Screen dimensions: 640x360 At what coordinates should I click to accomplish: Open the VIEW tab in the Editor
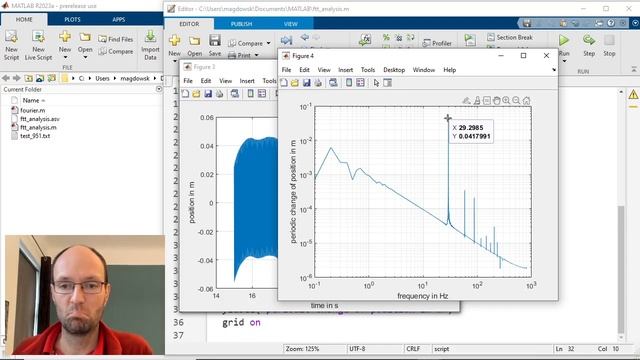tap(291, 24)
